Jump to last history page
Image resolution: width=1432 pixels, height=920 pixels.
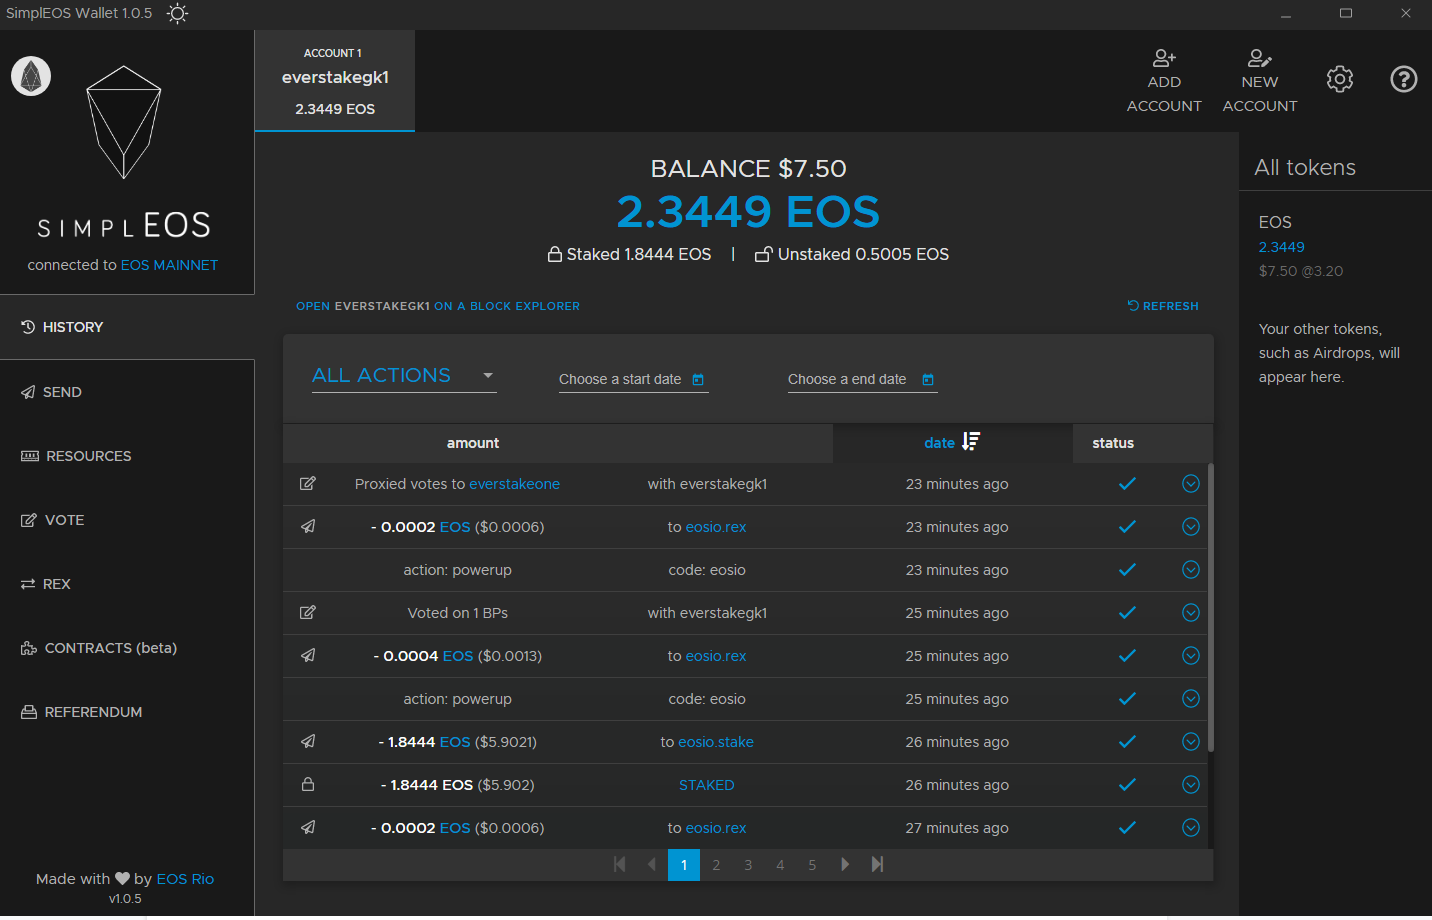coord(877,864)
